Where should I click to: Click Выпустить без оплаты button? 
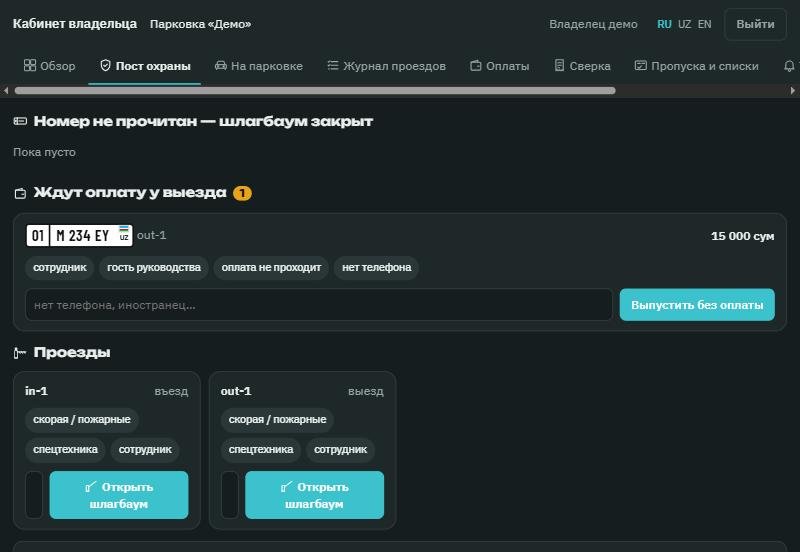point(697,305)
